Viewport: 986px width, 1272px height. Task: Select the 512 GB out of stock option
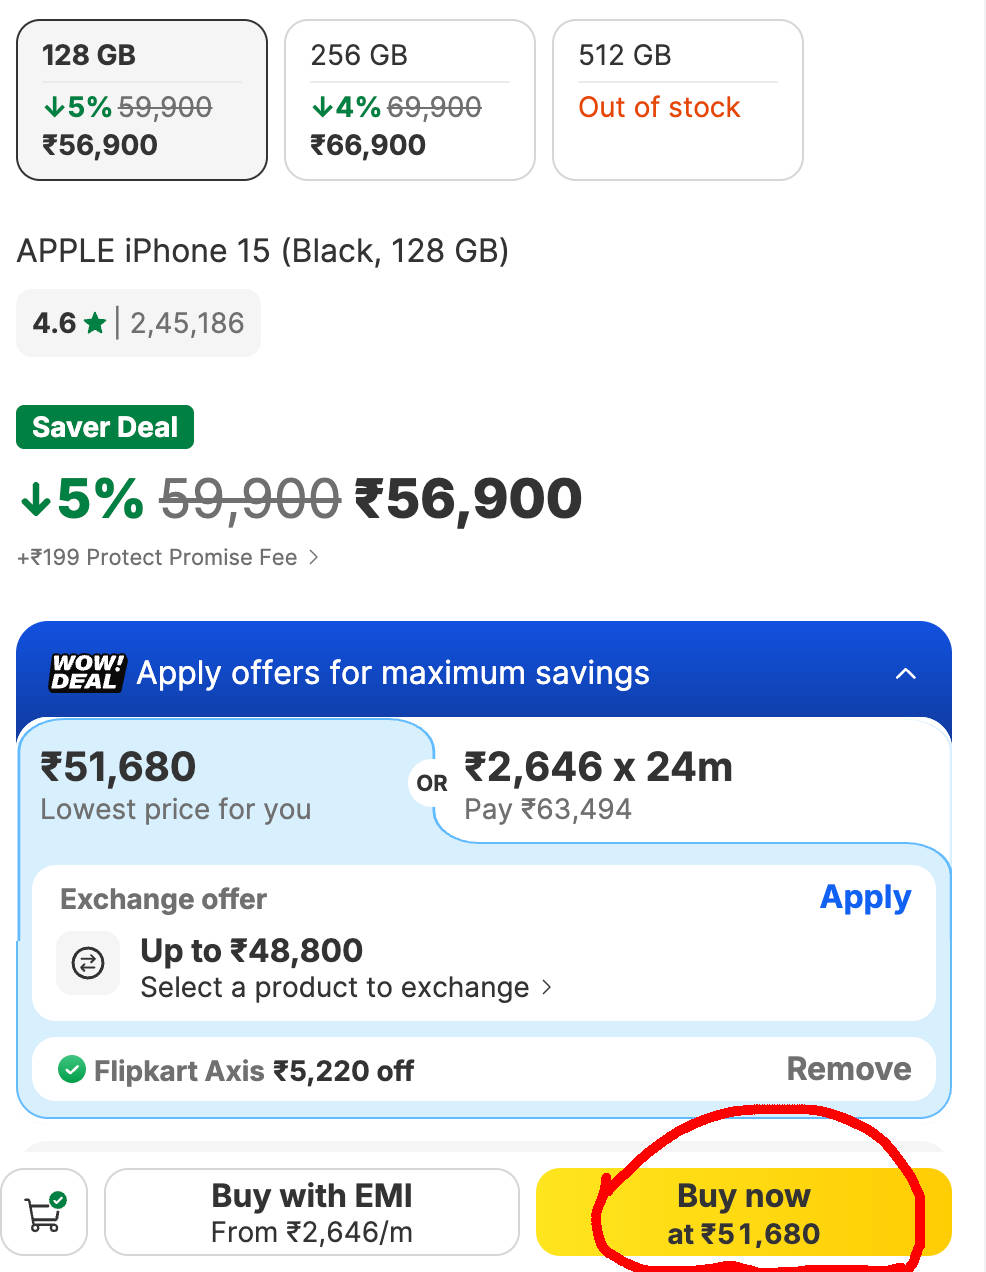(x=678, y=100)
